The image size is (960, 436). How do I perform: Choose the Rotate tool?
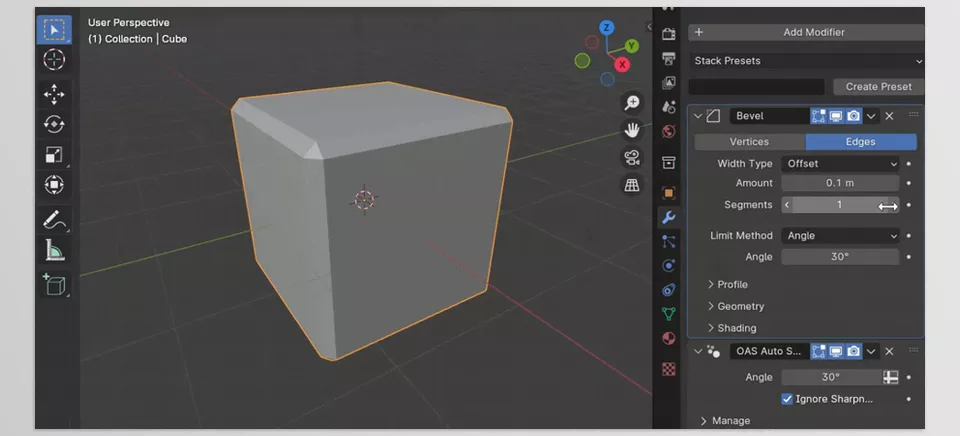[54, 124]
